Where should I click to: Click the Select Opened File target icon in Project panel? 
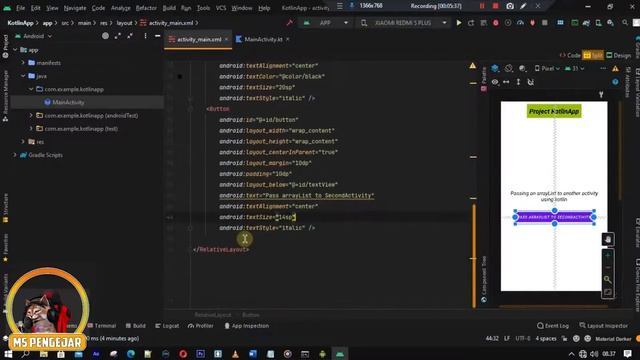pos(105,36)
